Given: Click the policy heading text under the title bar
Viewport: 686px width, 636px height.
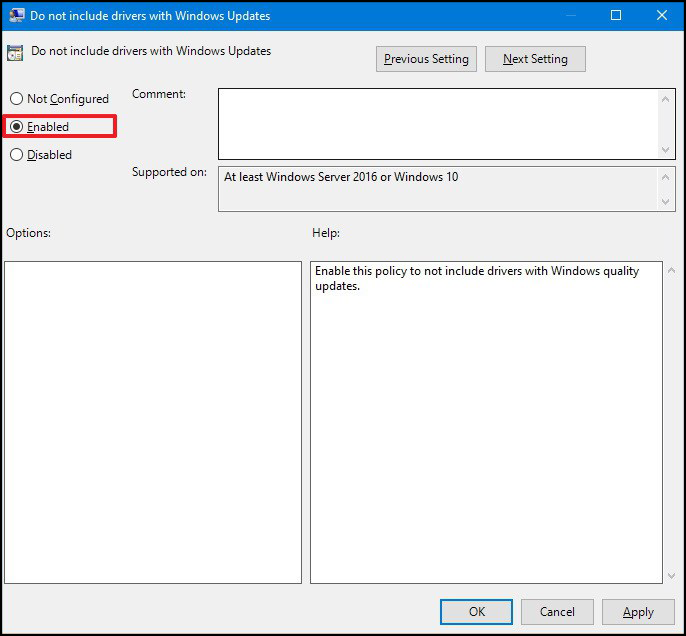Looking at the screenshot, I should click(x=151, y=51).
